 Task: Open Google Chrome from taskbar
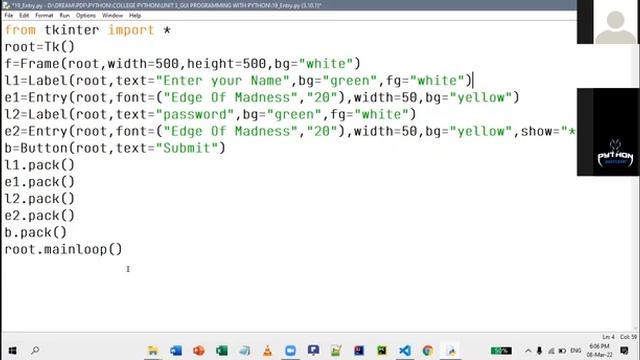(427, 351)
